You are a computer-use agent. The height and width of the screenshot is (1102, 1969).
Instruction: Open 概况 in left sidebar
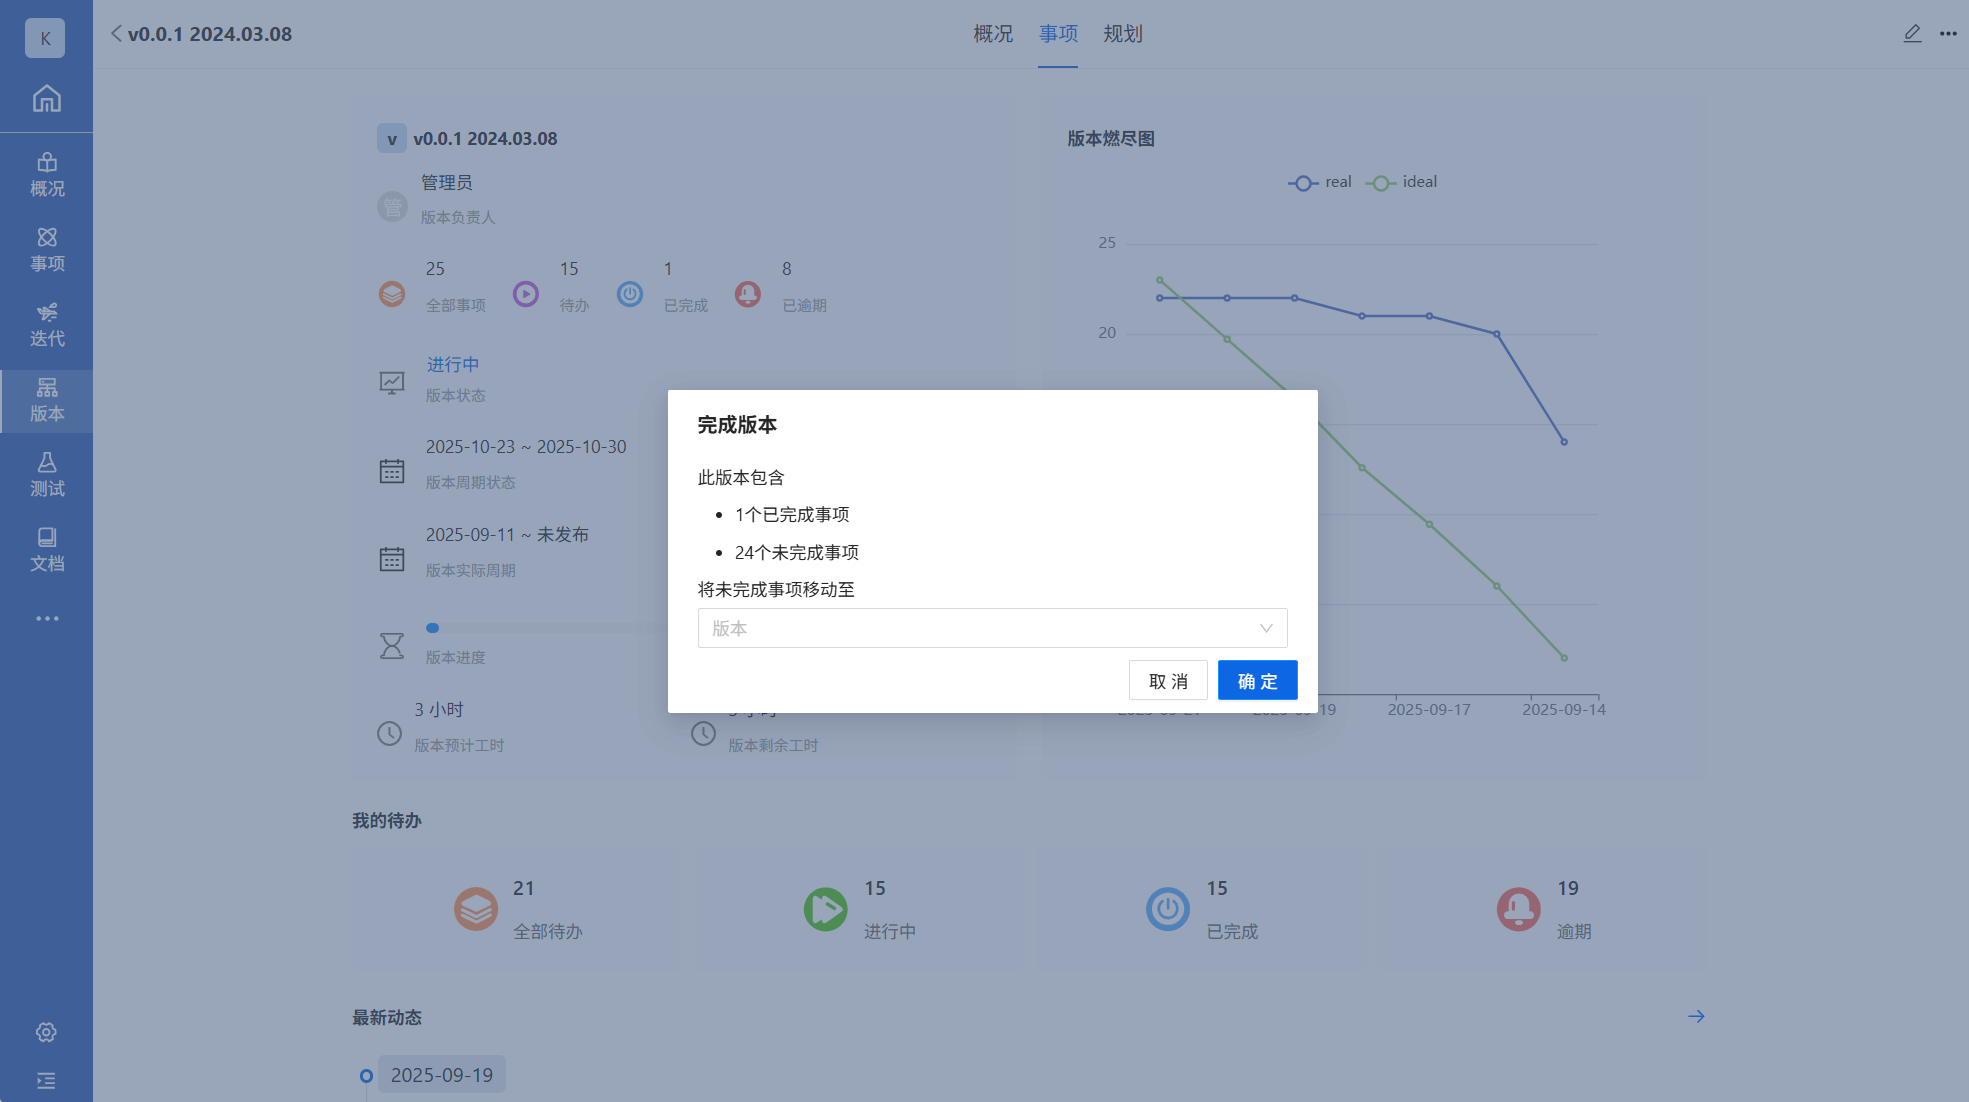pyautogui.click(x=46, y=175)
